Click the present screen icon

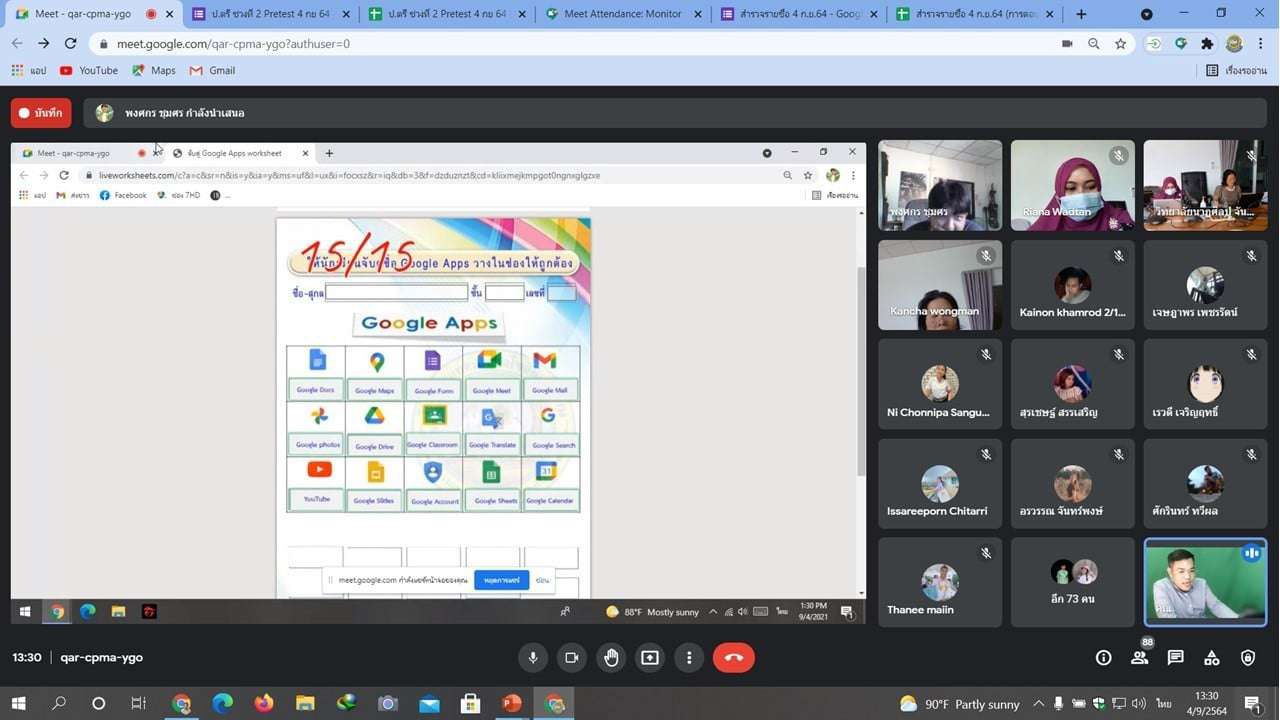pos(650,657)
